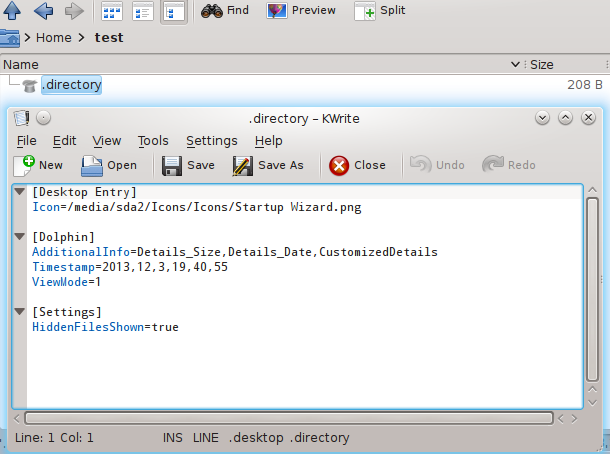The image size is (610, 454).
Task: Switch Dolphin to details view mode
Action: [x=174, y=11]
